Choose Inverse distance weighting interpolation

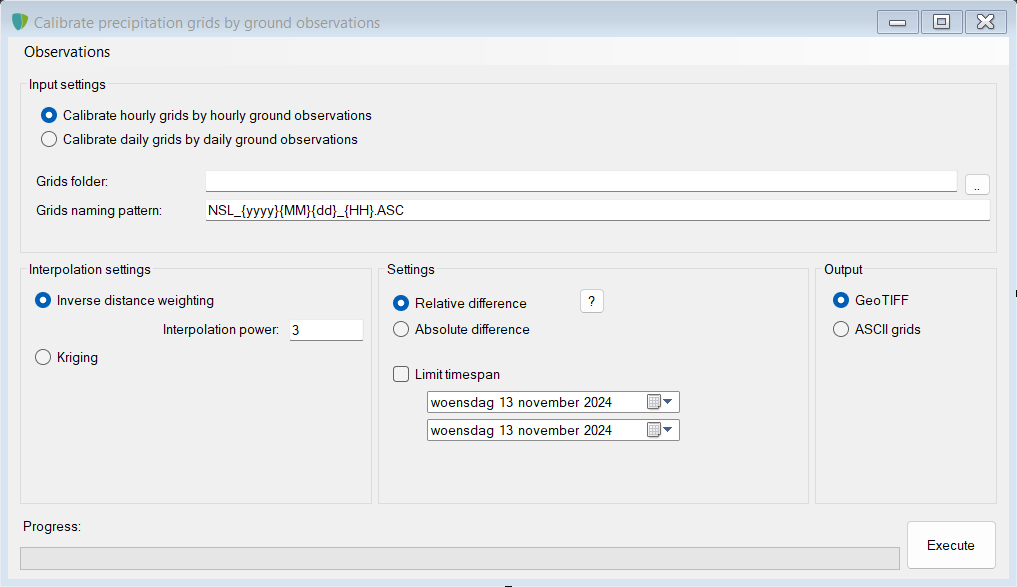point(43,300)
